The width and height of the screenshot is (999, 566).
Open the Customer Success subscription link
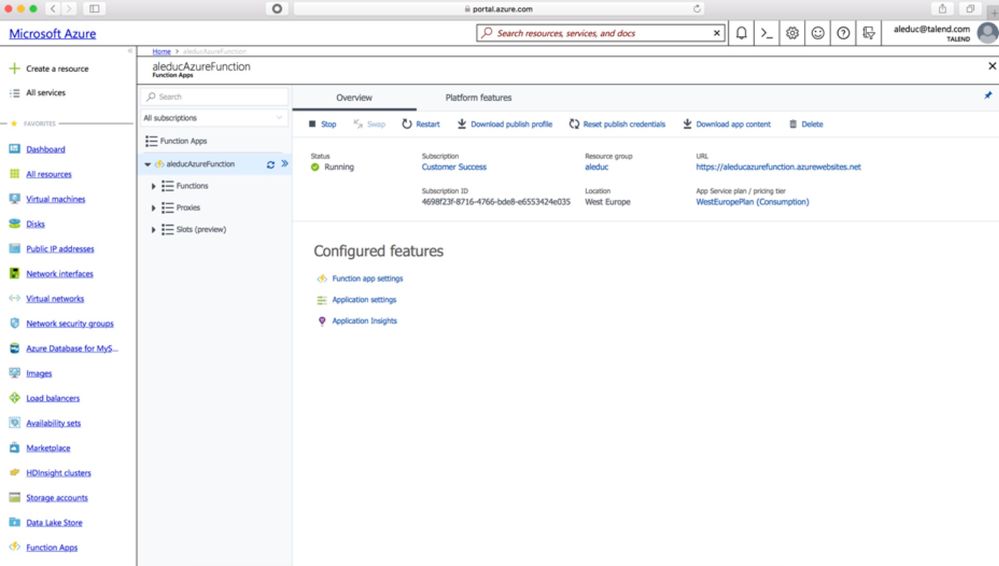click(454, 167)
